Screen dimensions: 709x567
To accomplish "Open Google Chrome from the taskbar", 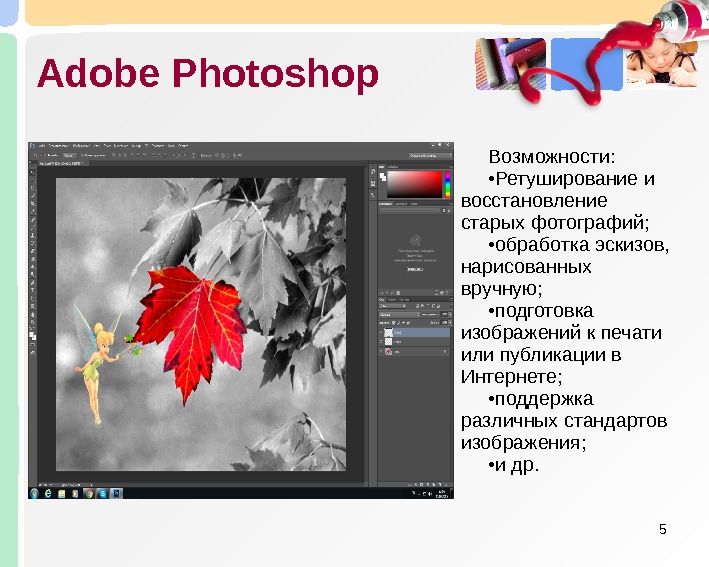I will 89,493.
